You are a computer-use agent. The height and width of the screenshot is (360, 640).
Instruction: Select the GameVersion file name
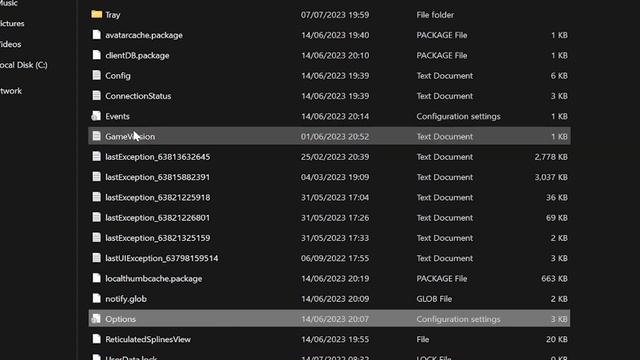click(130, 137)
